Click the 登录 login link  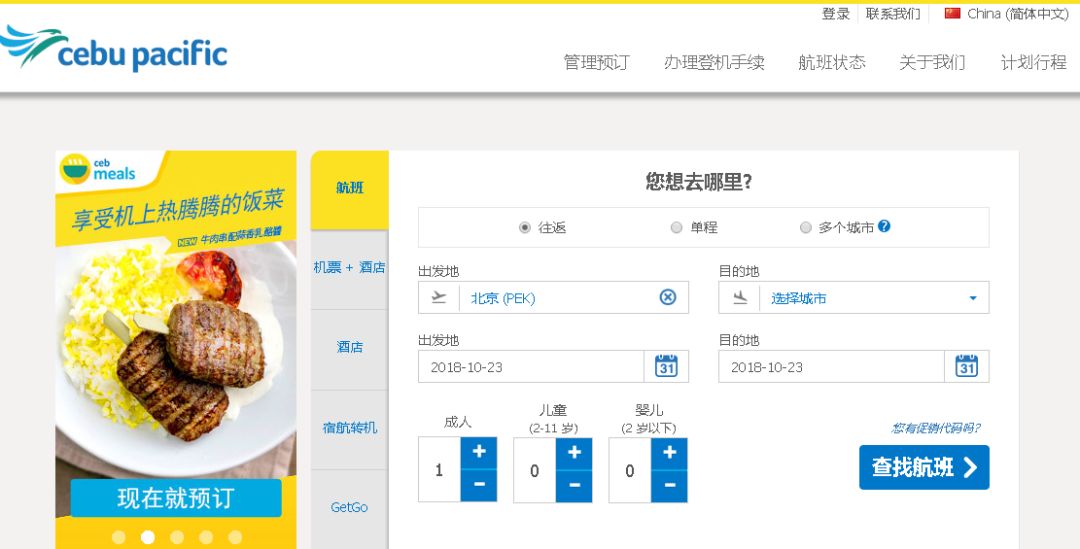coord(835,14)
